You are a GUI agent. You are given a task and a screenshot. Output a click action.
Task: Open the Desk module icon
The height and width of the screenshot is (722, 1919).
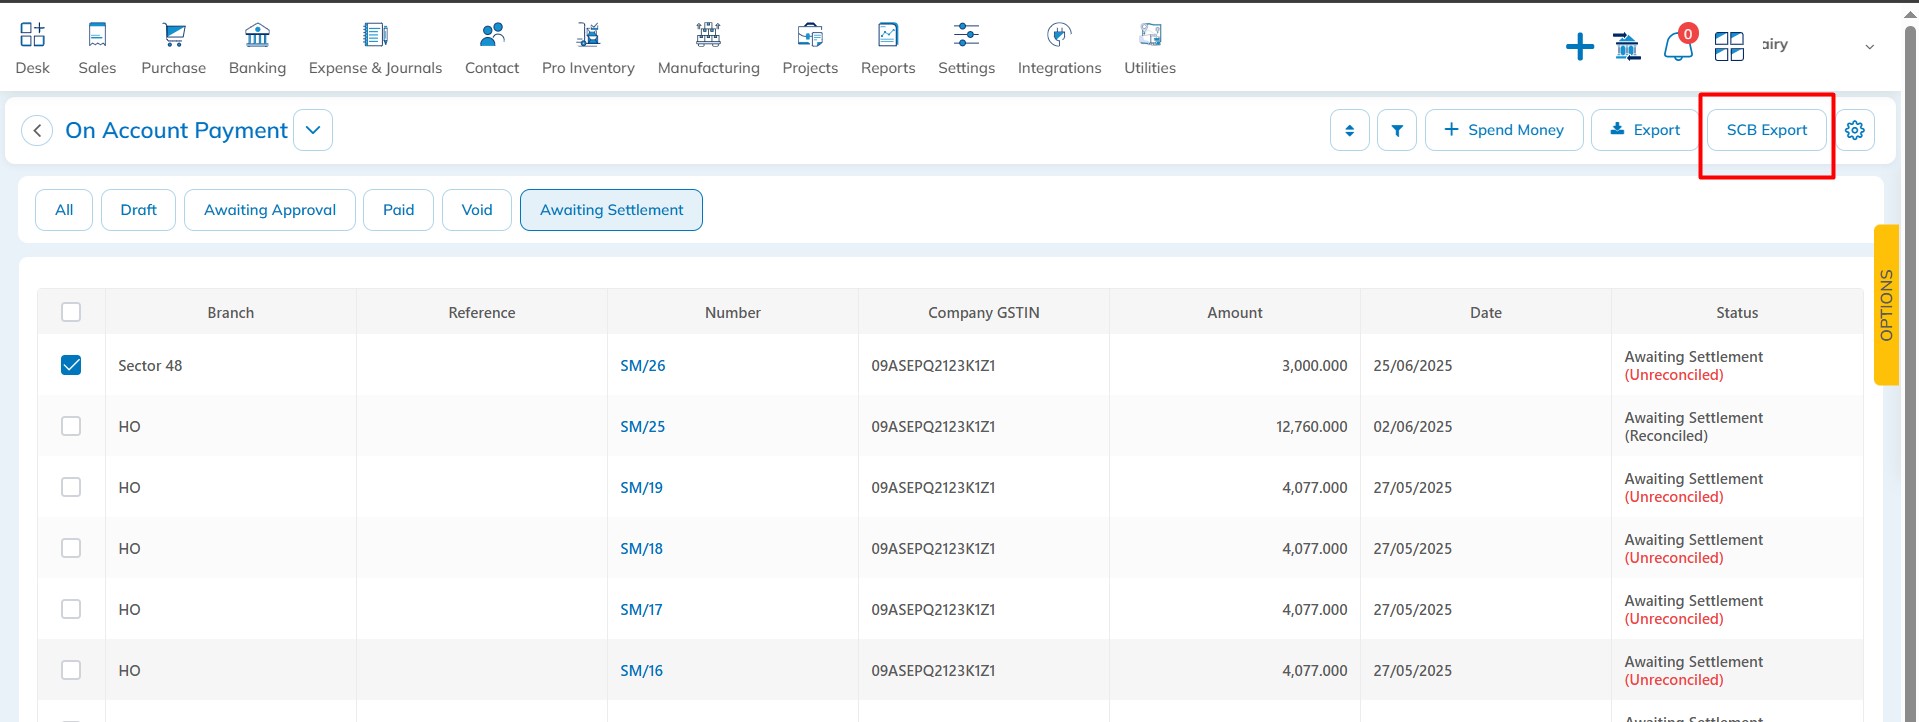coord(32,35)
